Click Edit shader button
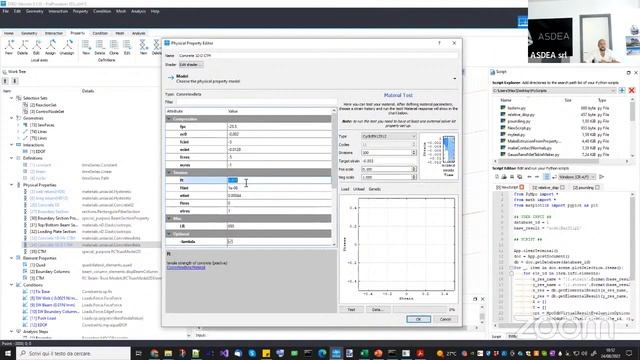The height and width of the screenshot is (360, 640). [x=191, y=64]
